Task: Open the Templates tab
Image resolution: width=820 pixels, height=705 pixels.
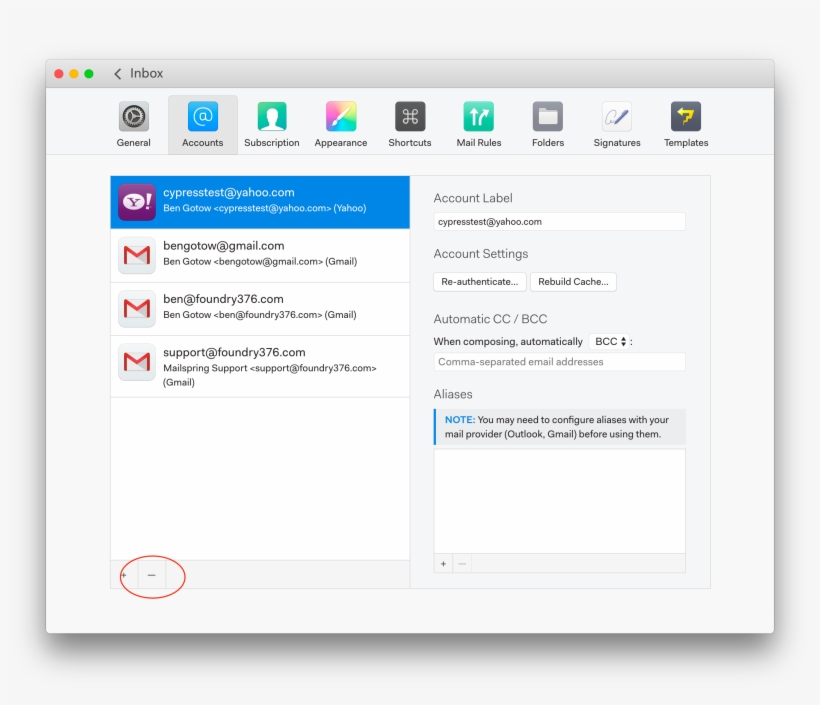Action: click(686, 124)
